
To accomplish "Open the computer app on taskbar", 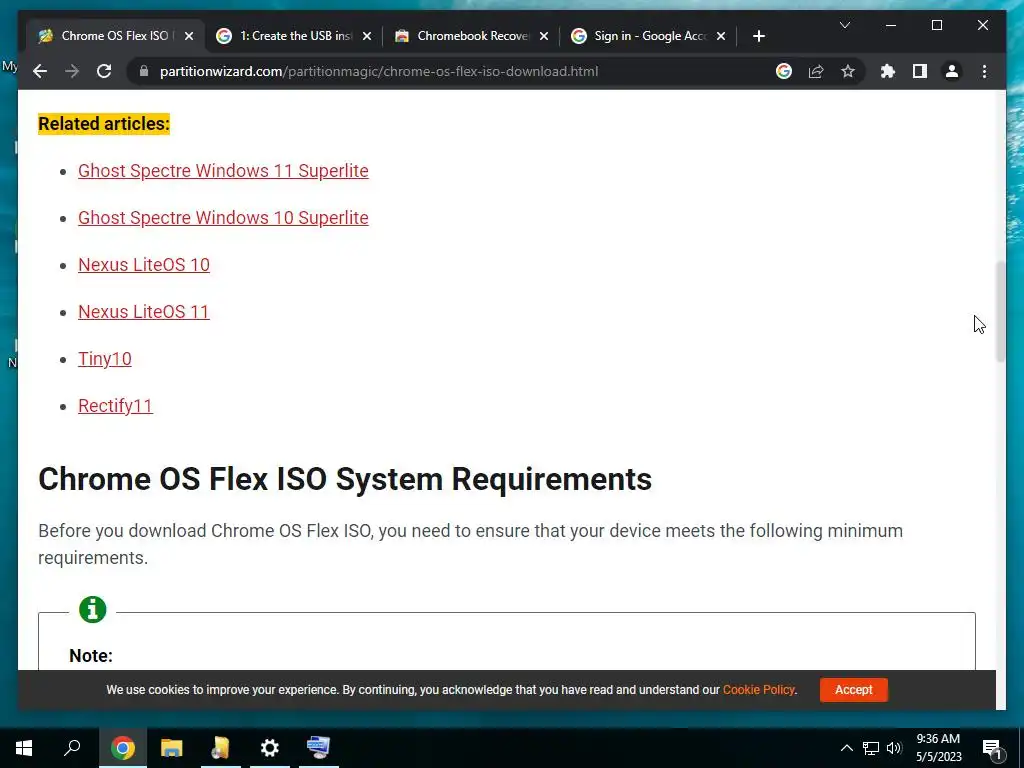I will (319, 748).
